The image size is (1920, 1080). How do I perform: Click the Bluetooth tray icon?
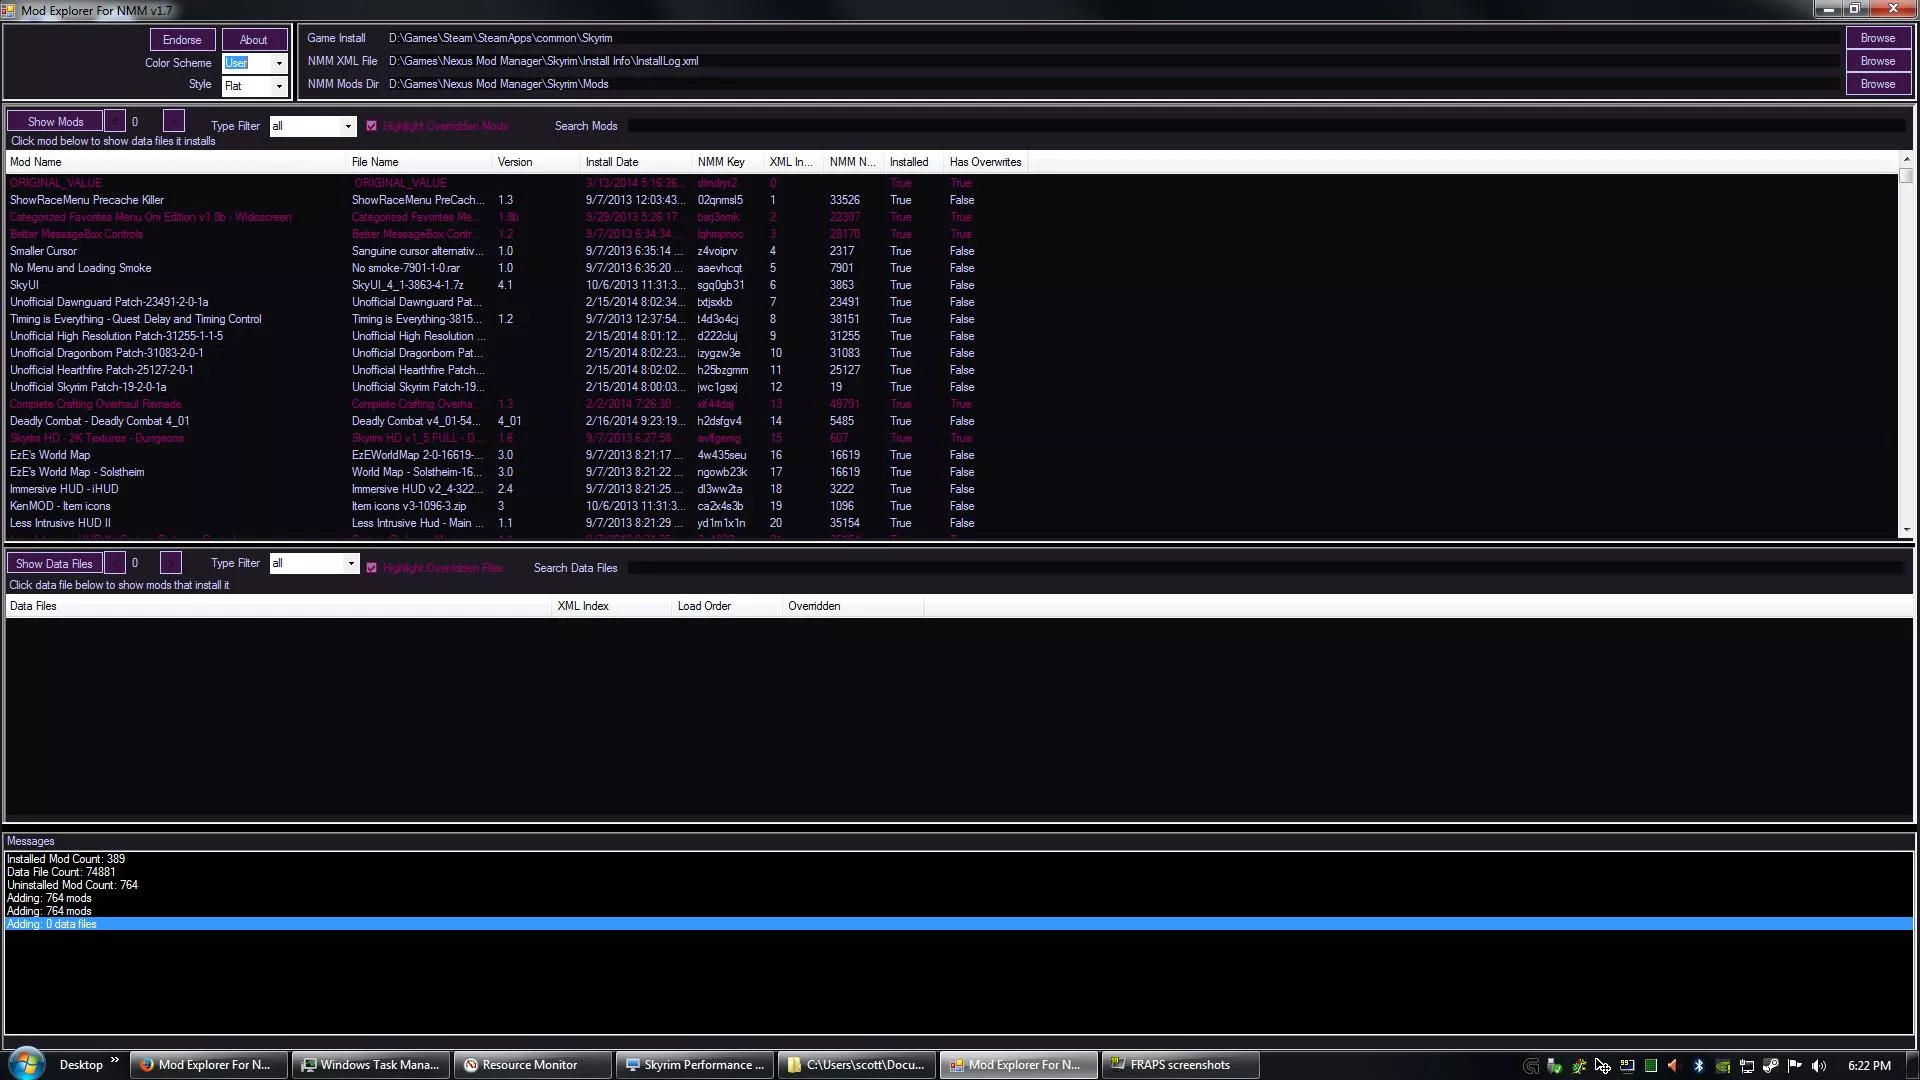[1698, 1066]
